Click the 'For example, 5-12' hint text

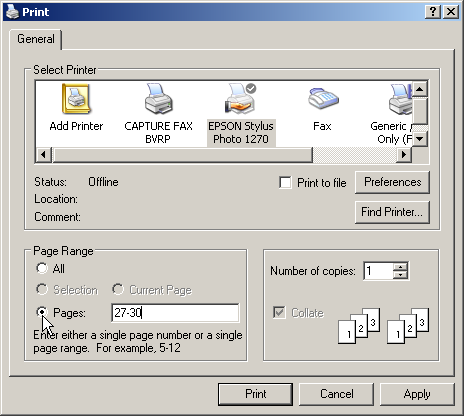tap(138, 348)
